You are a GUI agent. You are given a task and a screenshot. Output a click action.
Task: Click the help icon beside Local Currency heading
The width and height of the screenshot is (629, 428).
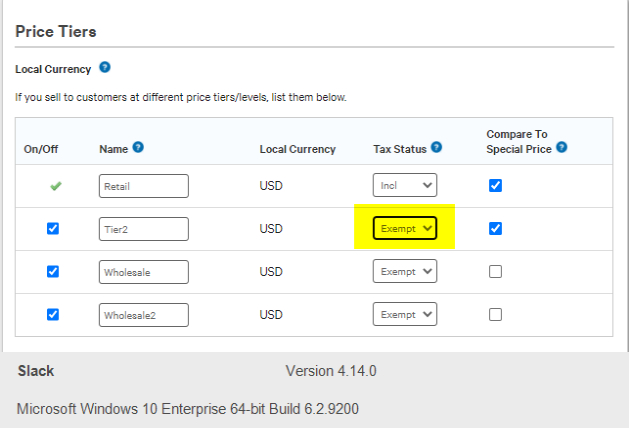pos(105,67)
